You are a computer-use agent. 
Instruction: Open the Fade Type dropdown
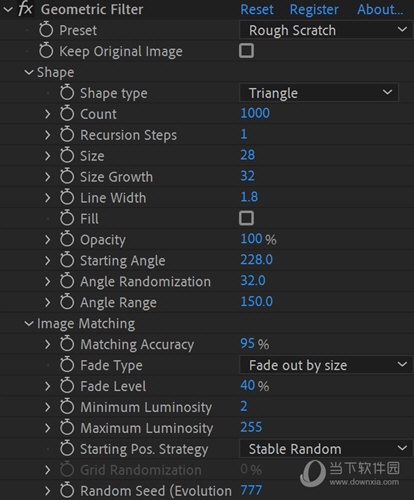click(x=326, y=365)
